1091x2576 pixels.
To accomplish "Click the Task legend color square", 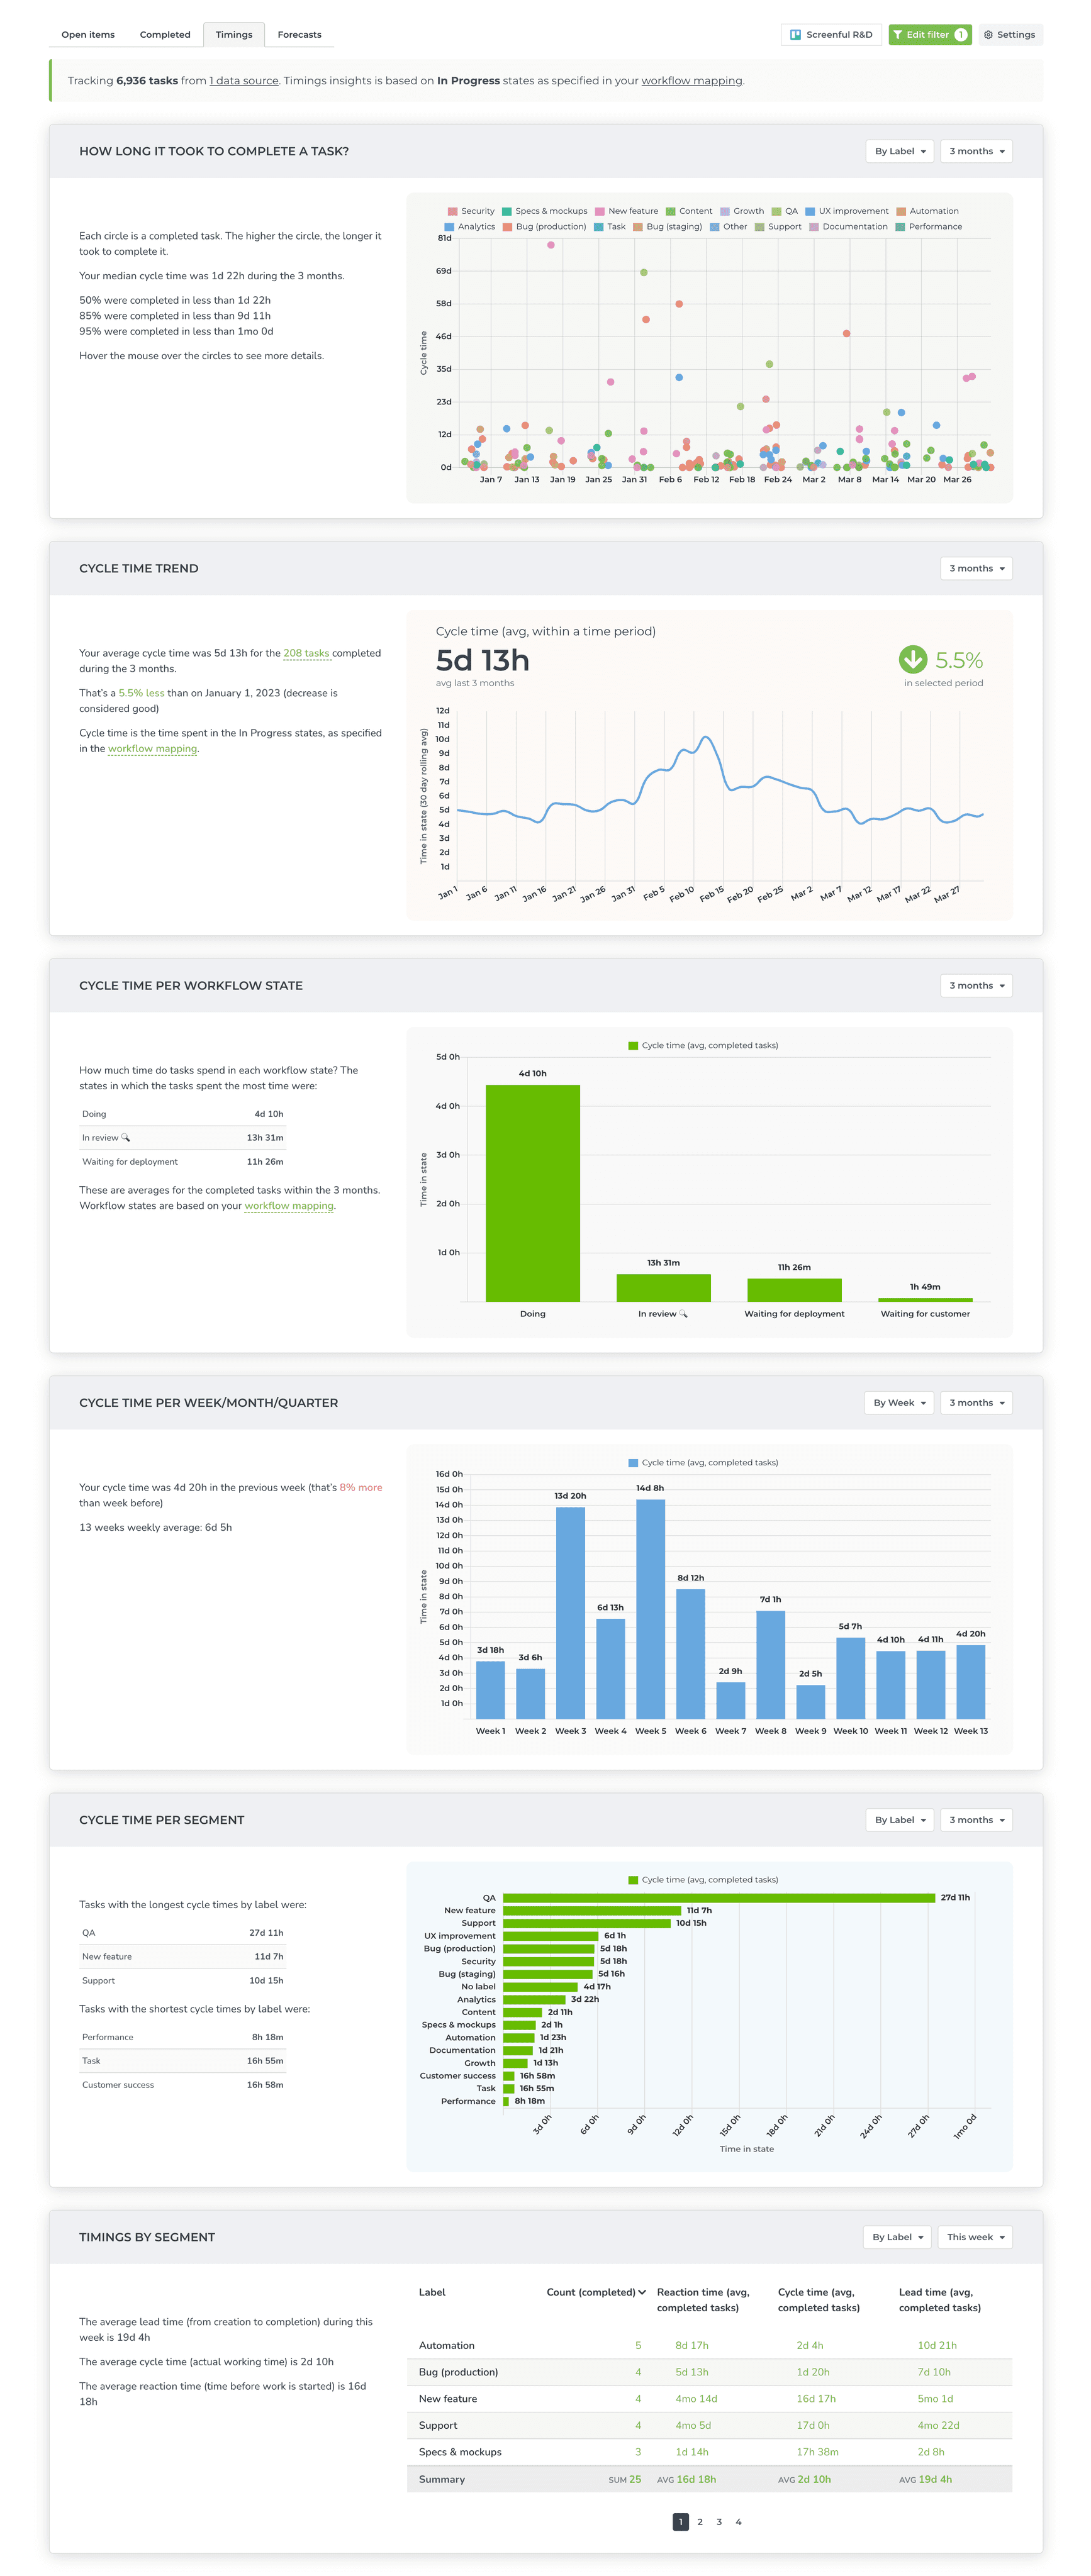I will (599, 227).
